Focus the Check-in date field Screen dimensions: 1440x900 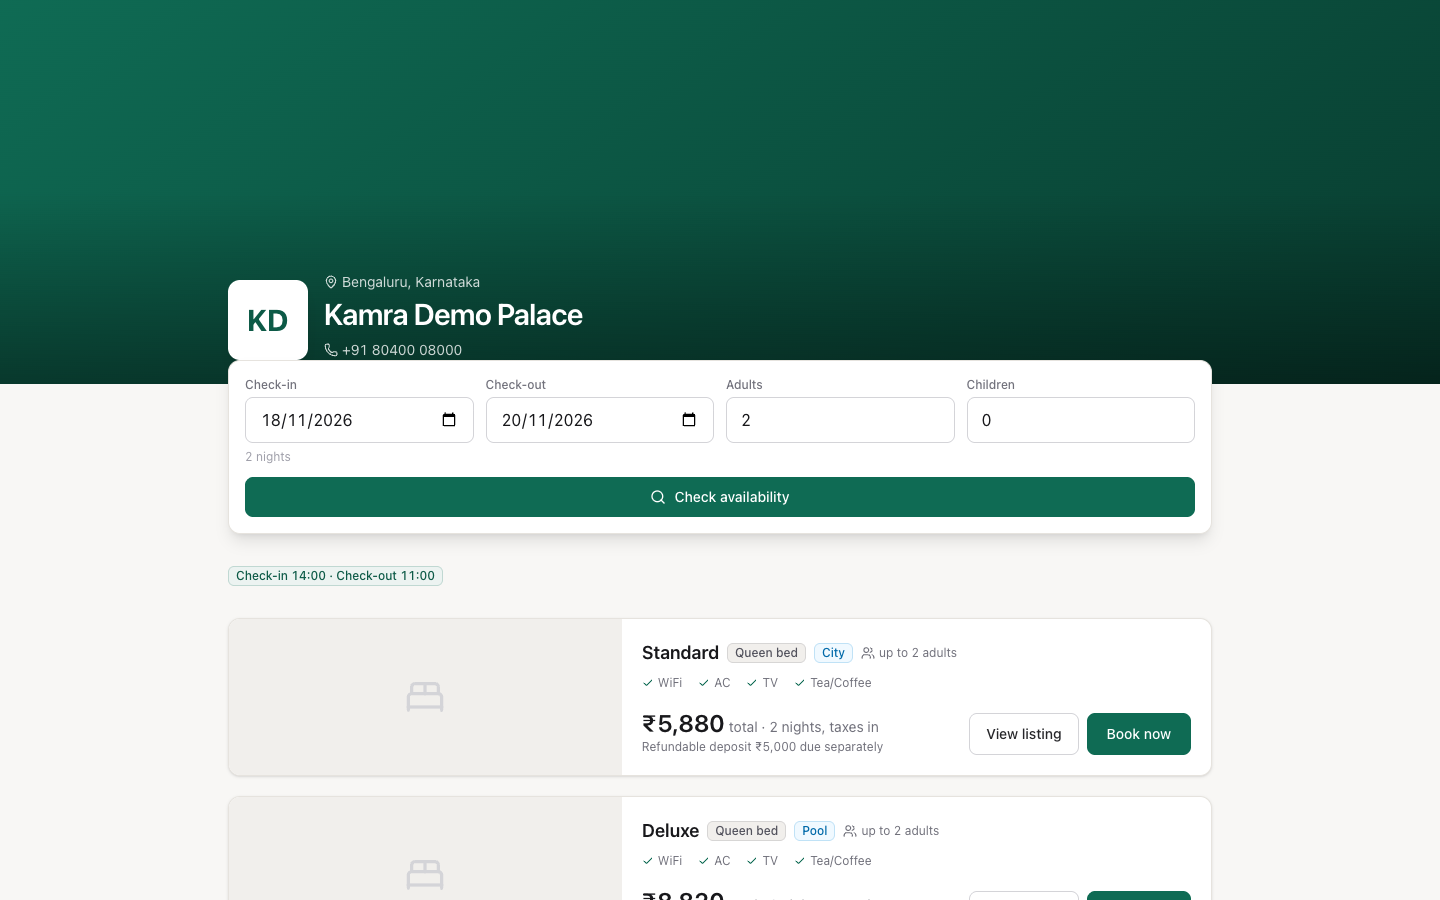coord(359,420)
